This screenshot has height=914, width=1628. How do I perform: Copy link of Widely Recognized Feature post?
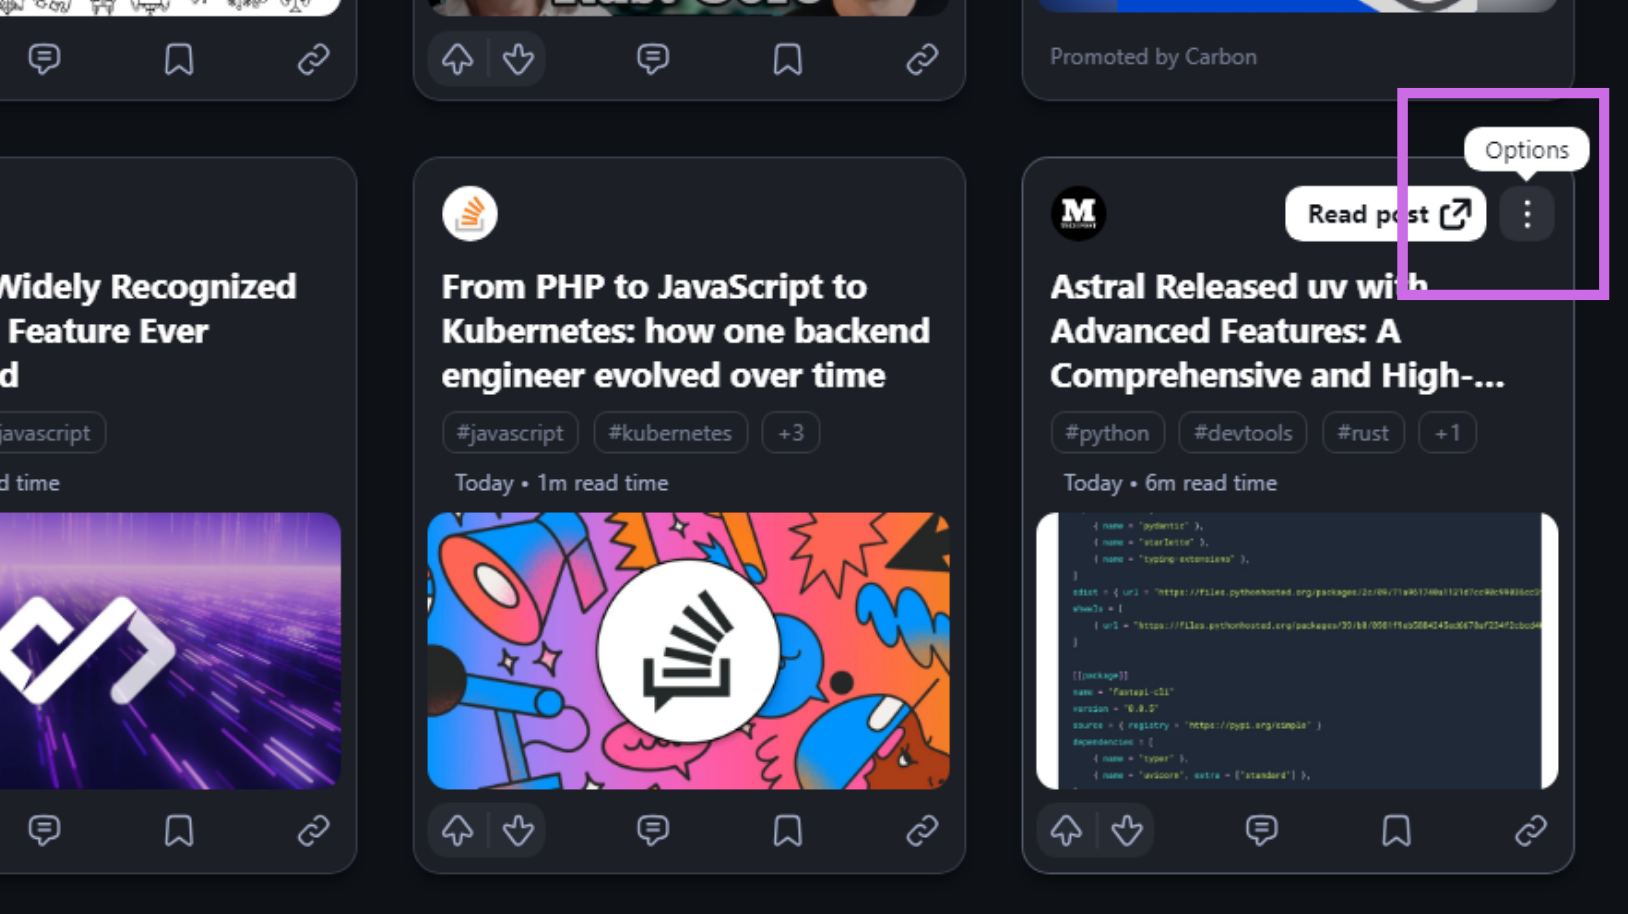click(314, 830)
